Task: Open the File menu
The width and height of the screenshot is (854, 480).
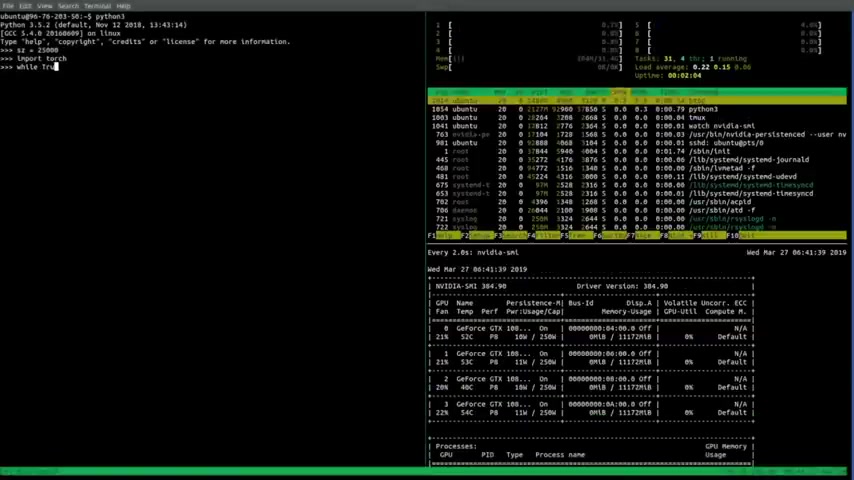Action: click(8, 6)
